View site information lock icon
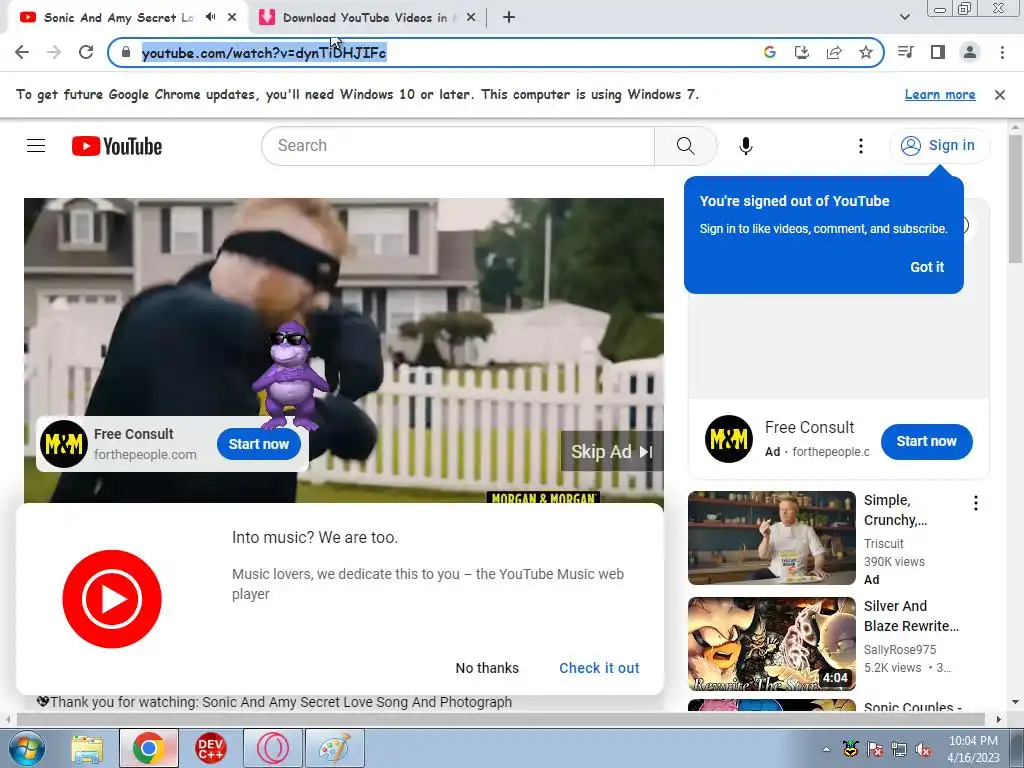The width and height of the screenshot is (1024, 768). [x=126, y=52]
